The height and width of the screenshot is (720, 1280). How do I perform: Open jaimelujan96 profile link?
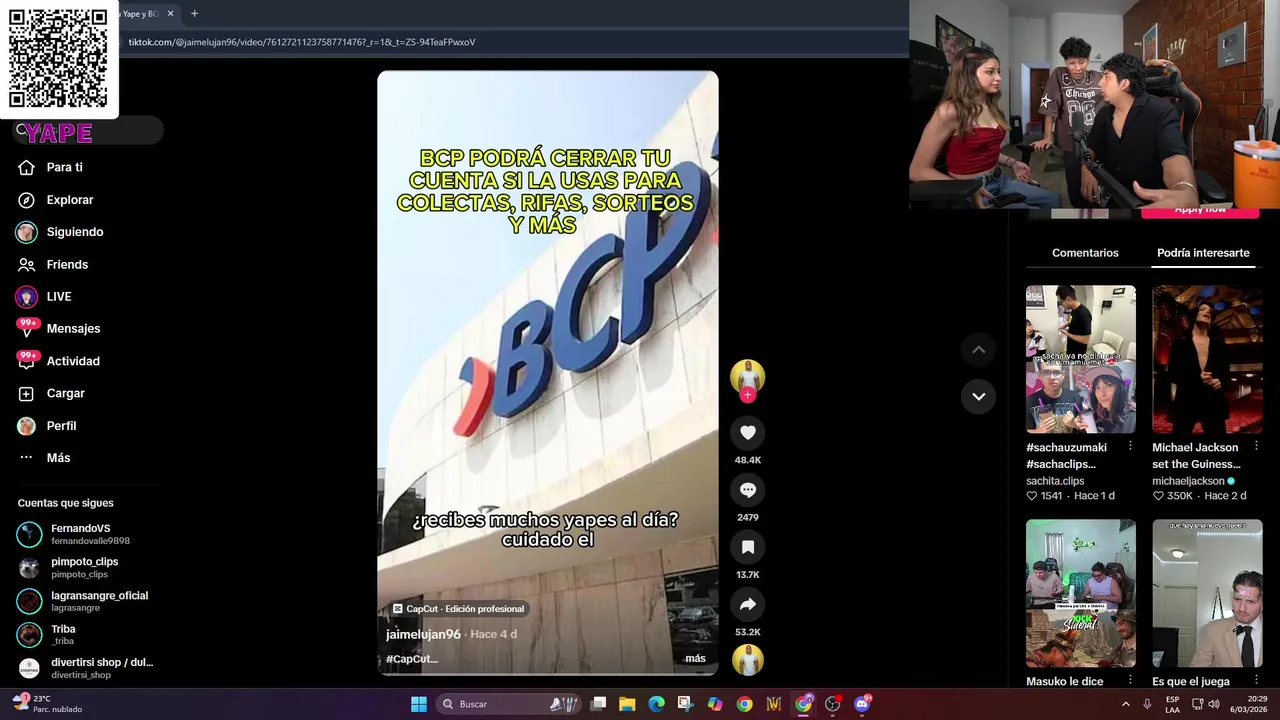tap(423, 634)
